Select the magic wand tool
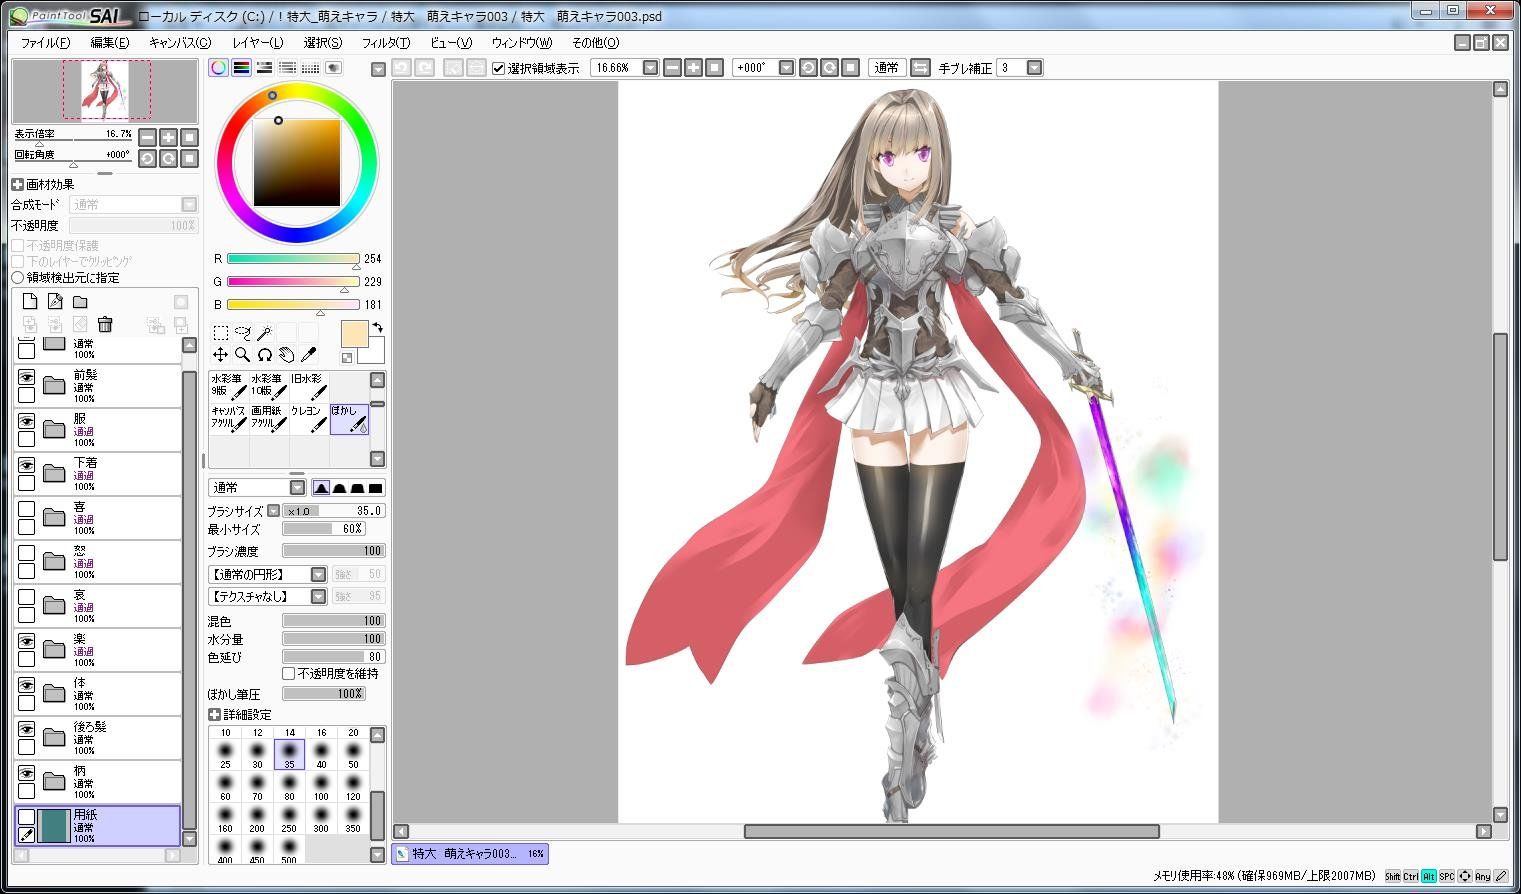This screenshot has height=894, width=1521. coord(264,333)
